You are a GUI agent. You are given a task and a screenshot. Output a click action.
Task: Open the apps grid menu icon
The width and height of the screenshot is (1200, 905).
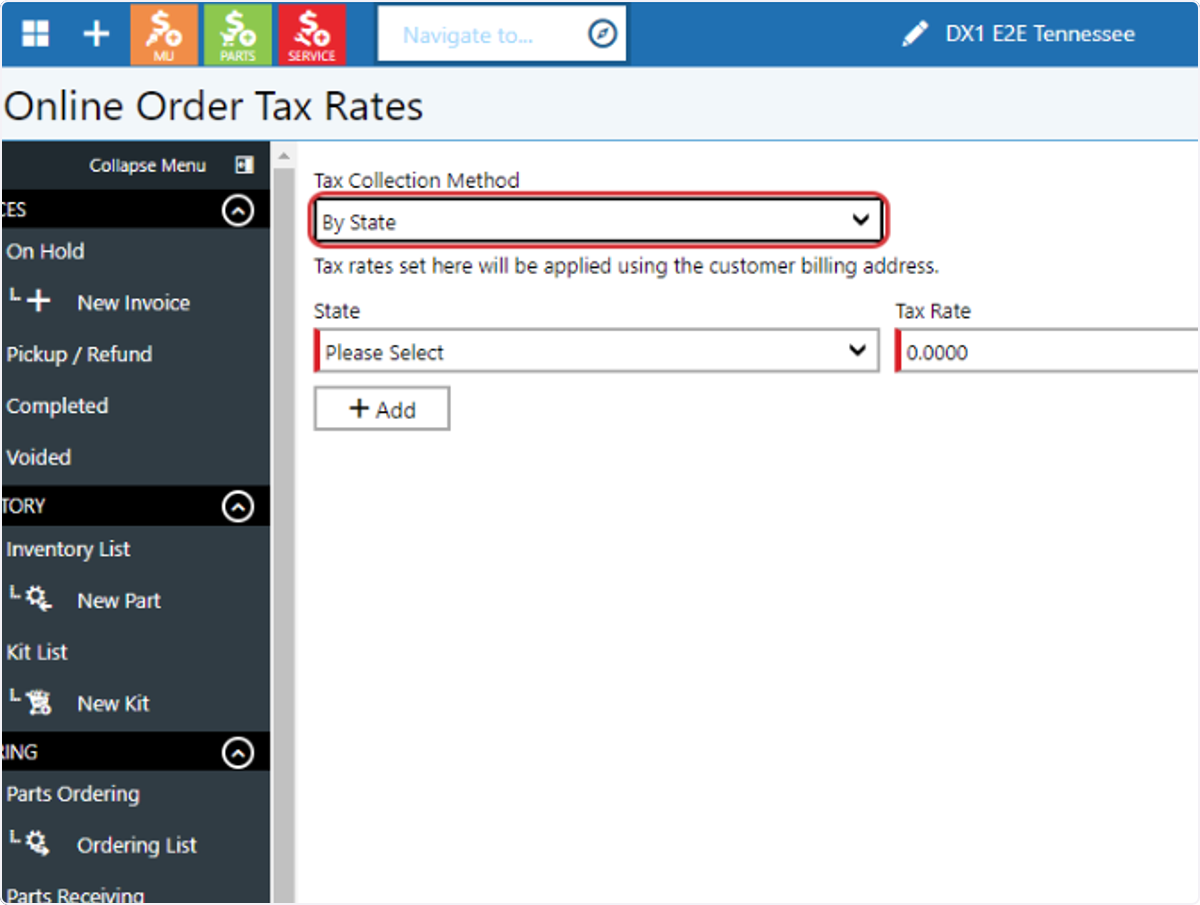(x=36, y=34)
